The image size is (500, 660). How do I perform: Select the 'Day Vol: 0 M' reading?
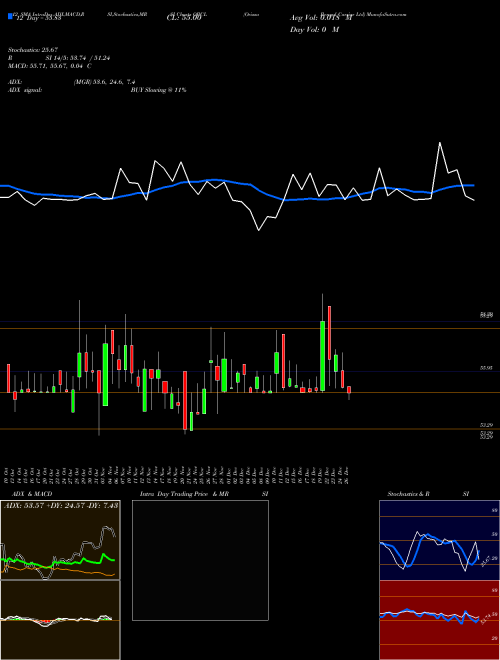click(x=314, y=30)
